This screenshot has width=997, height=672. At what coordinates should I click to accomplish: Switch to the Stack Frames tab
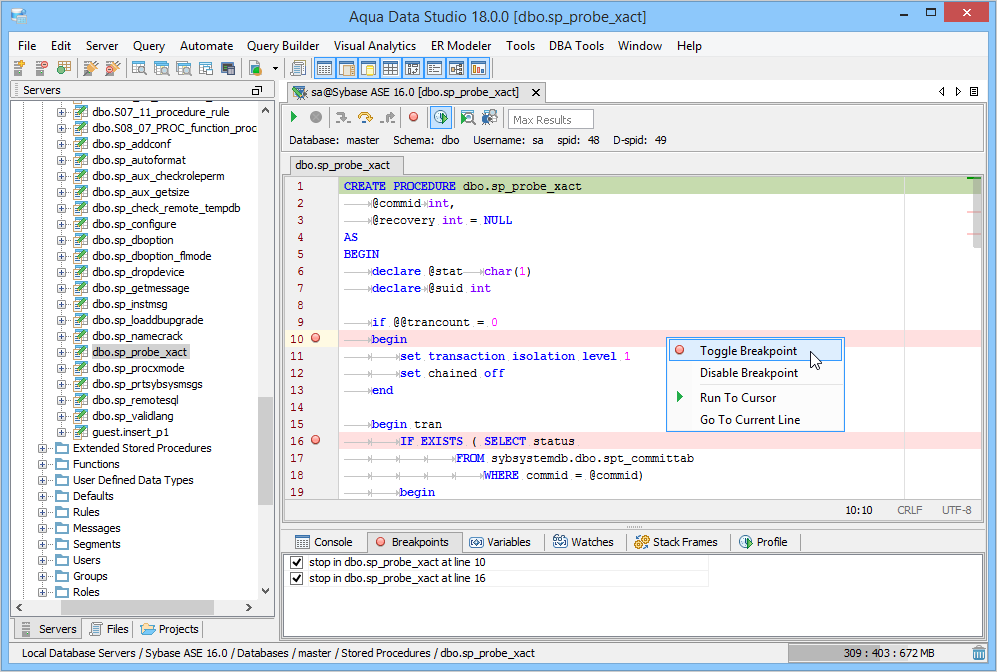pos(676,542)
